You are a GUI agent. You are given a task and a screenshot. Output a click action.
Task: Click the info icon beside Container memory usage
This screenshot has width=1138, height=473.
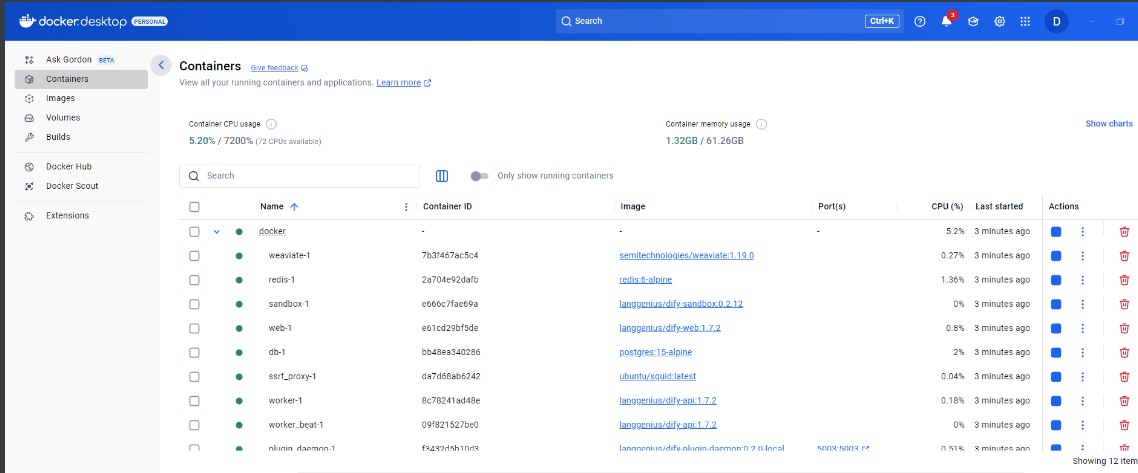click(x=761, y=124)
